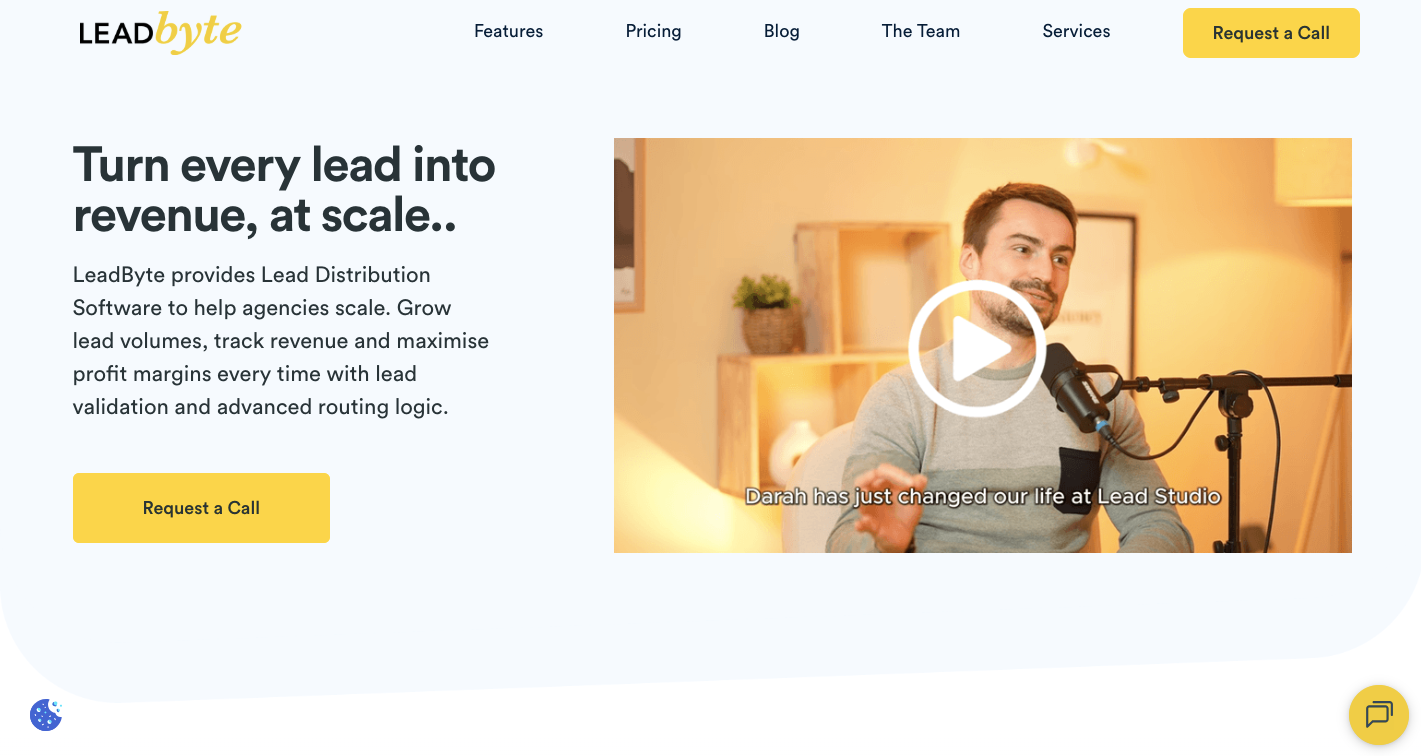Click Request a Call in header
Screen dimensions: 1421x756
tap(1271, 33)
